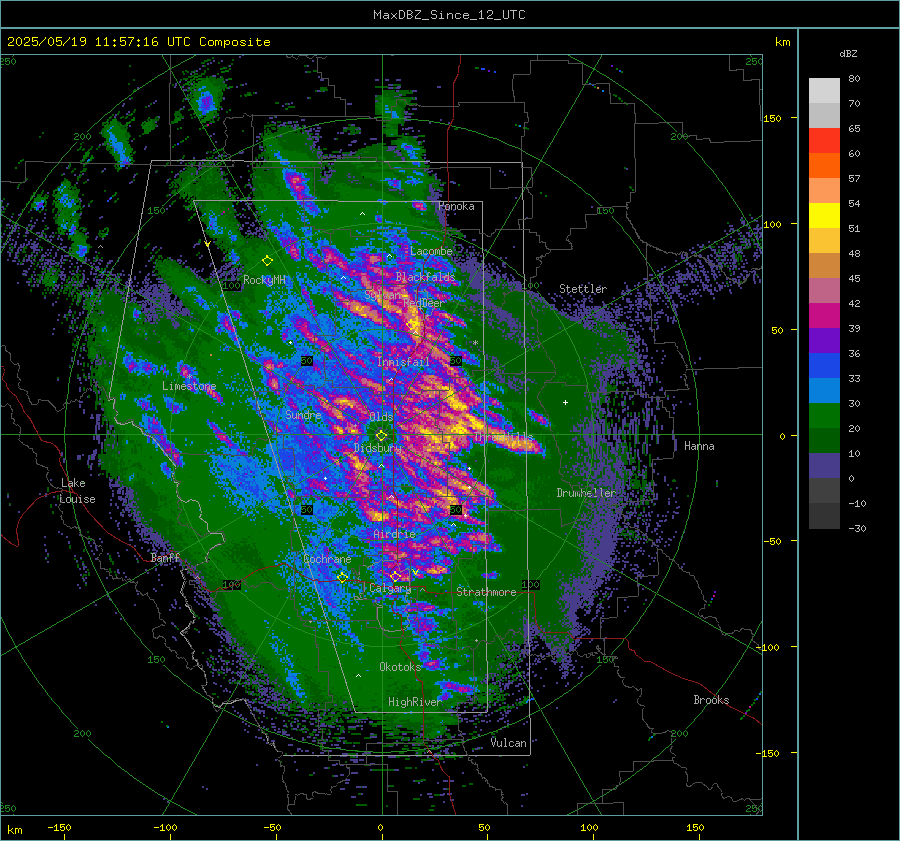
Task: Click the Hanna town label
Action: pos(699,446)
